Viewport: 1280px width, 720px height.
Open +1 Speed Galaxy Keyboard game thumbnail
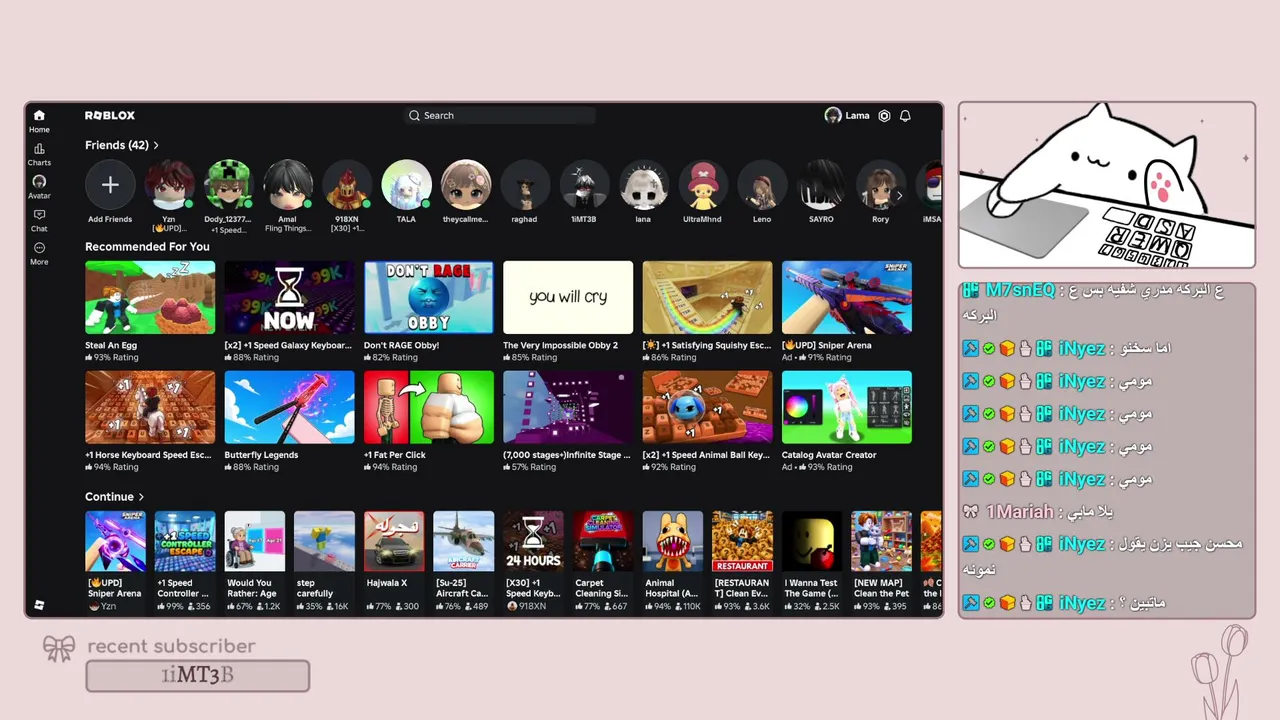click(289, 297)
